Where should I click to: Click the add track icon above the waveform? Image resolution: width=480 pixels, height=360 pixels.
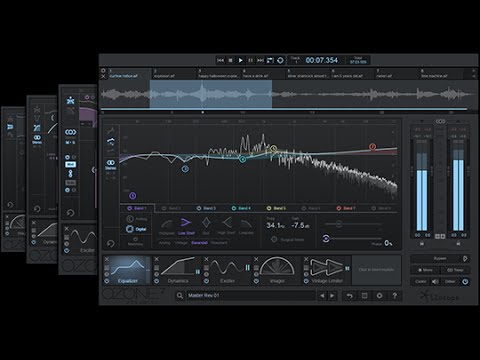103,71
